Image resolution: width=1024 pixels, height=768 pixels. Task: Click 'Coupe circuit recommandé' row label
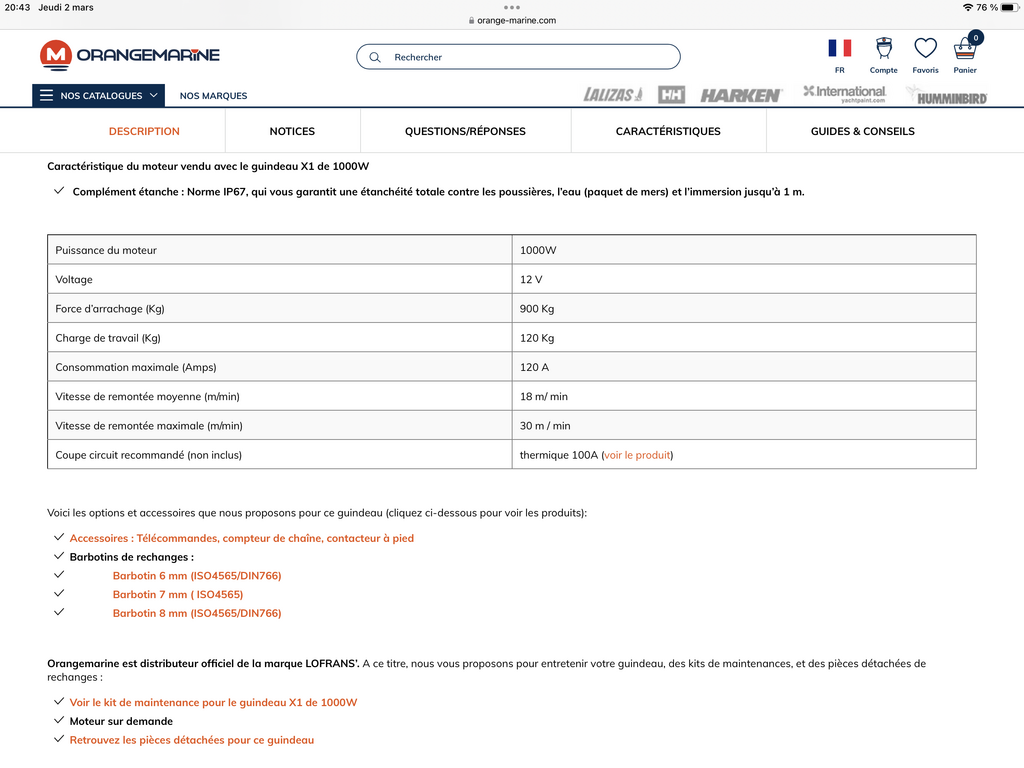tap(148, 455)
